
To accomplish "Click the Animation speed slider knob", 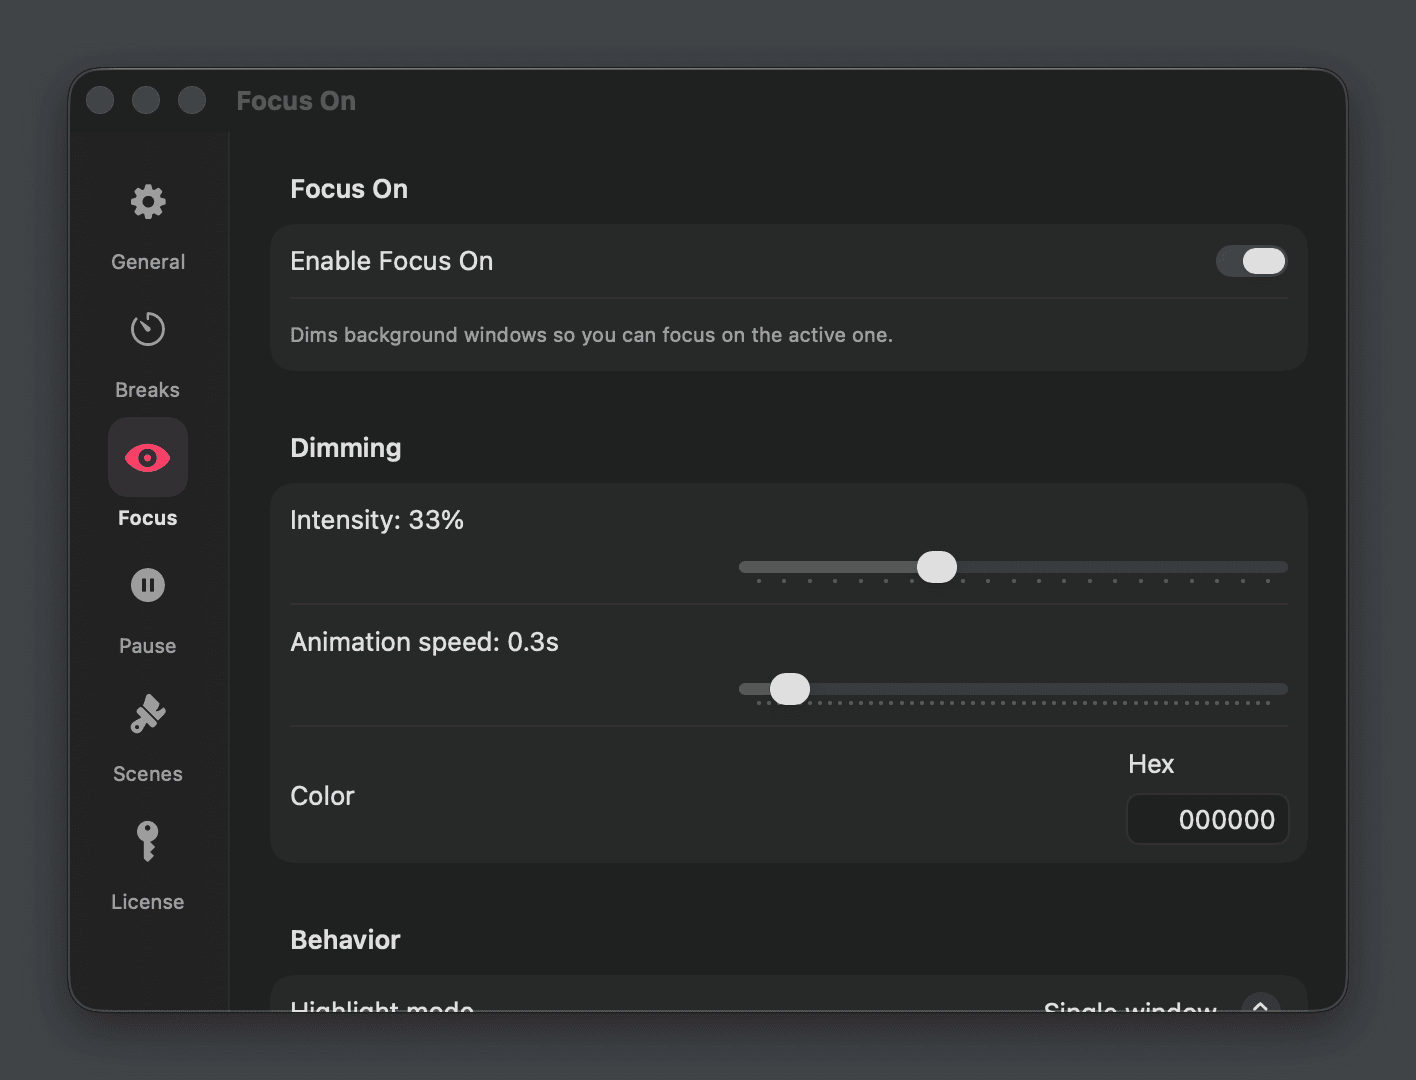I will point(790,689).
